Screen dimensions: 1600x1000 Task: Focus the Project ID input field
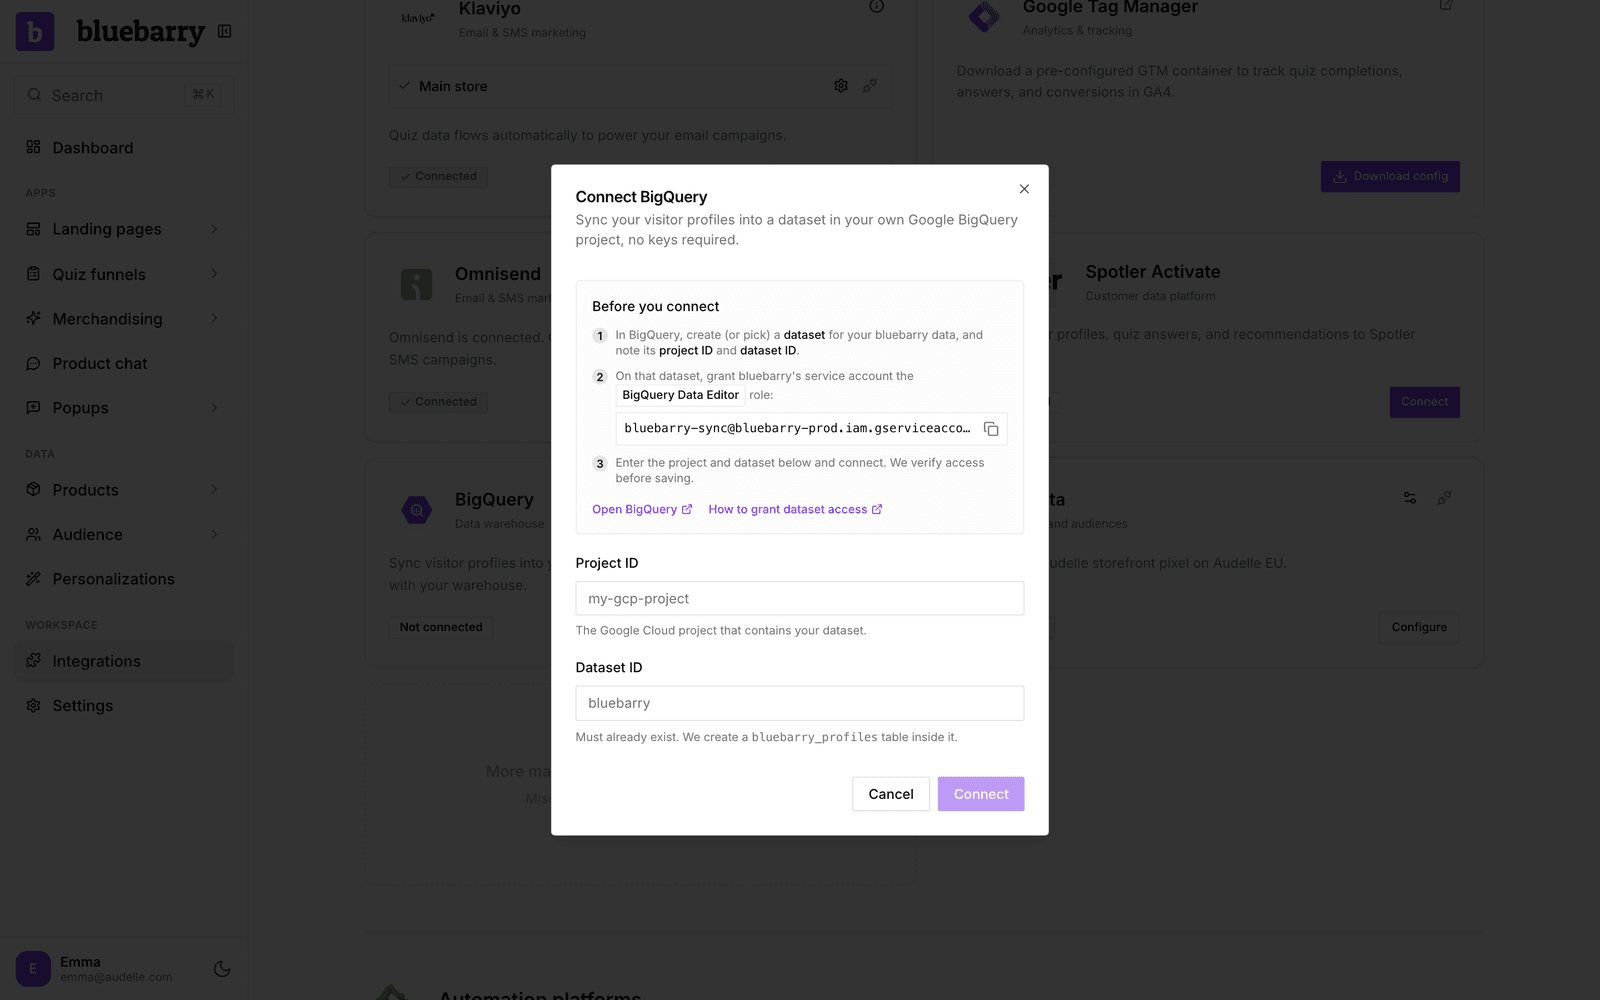pyautogui.click(x=800, y=599)
